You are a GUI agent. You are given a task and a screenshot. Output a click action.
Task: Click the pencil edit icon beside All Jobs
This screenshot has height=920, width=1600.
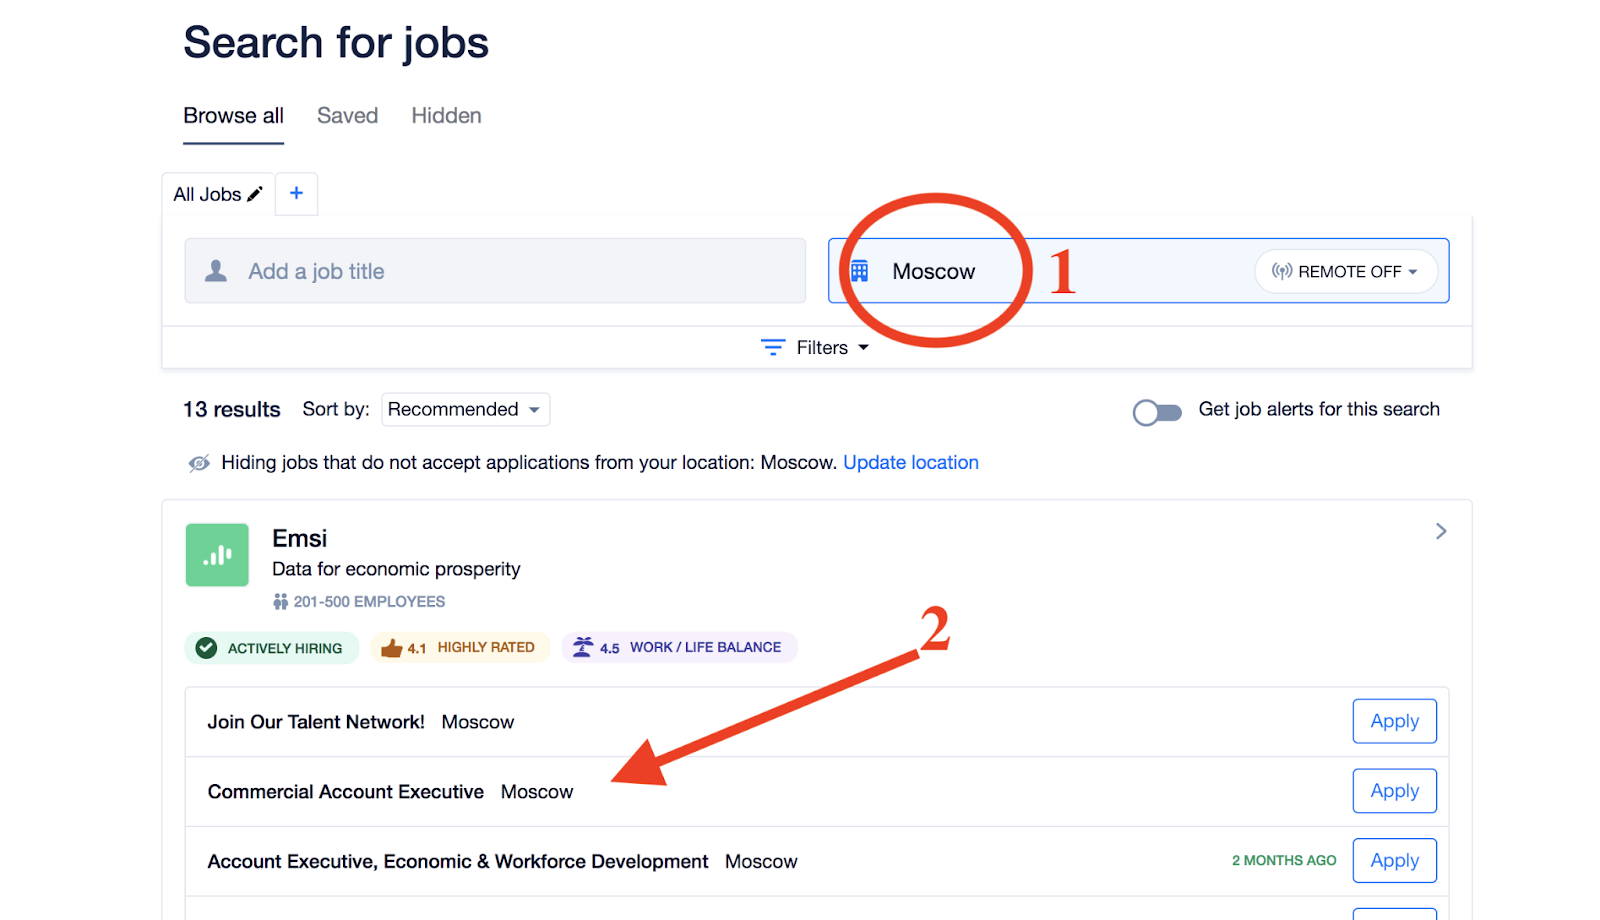point(255,194)
